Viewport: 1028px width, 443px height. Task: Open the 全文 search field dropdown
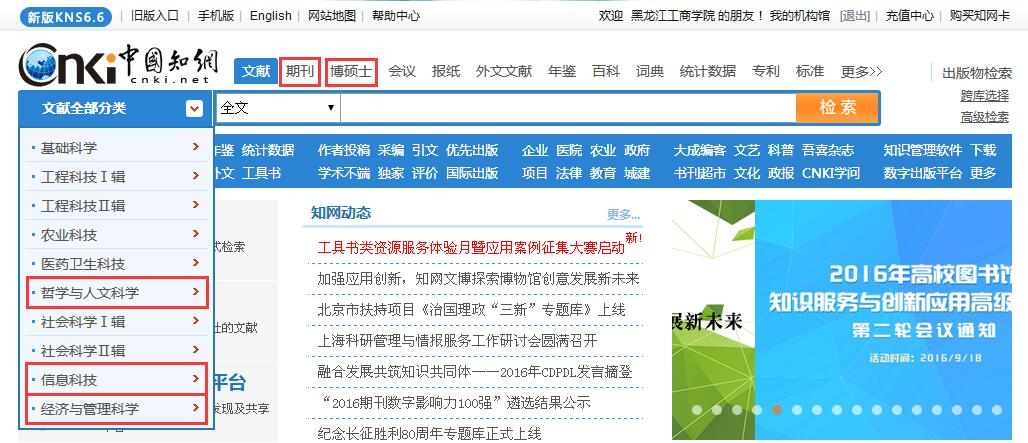click(x=277, y=107)
